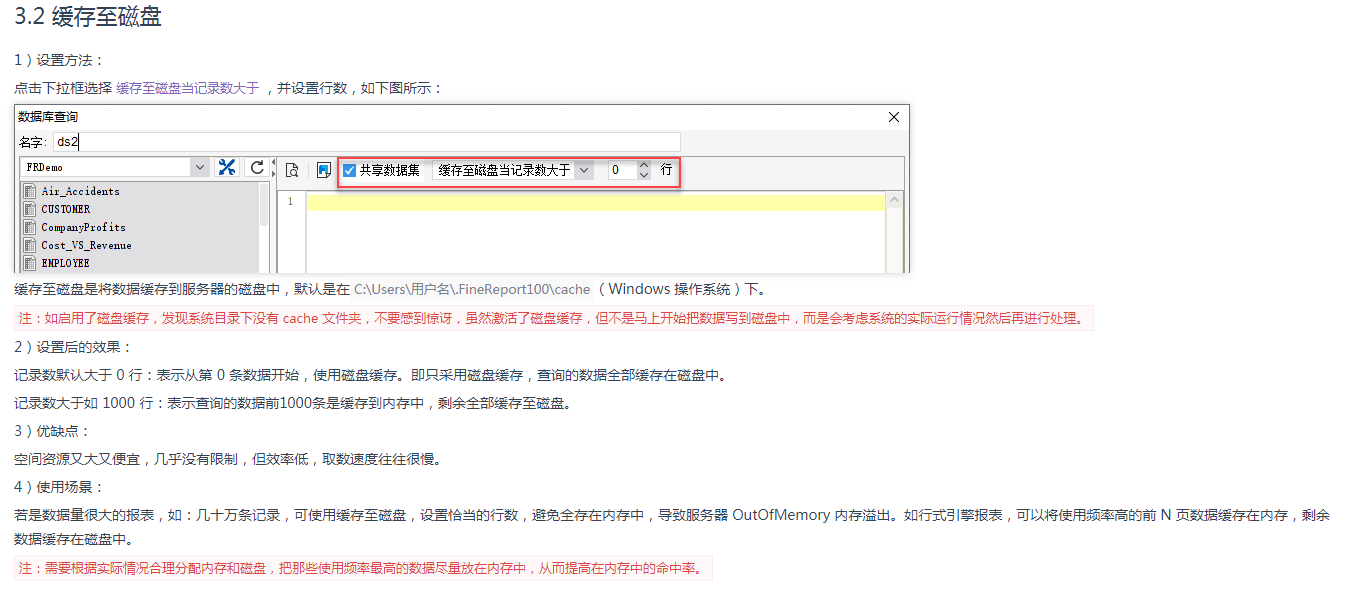Viewport: 1357px width, 600px height.
Task: Click the 数据库查询 dialog title
Action: [x=48, y=117]
